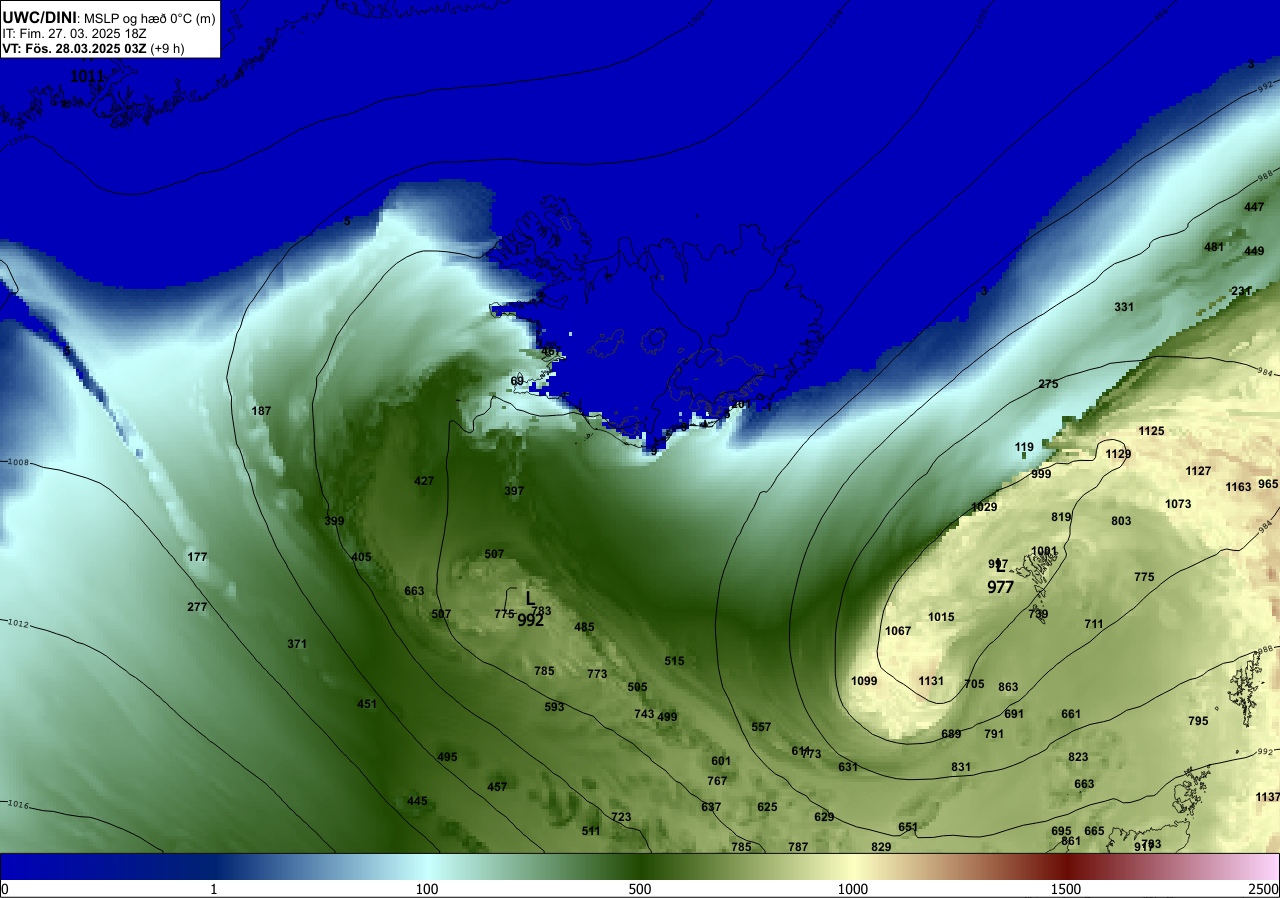Click the 1125 height value
Viewport: 1280px width, 898px height.
1151,431
